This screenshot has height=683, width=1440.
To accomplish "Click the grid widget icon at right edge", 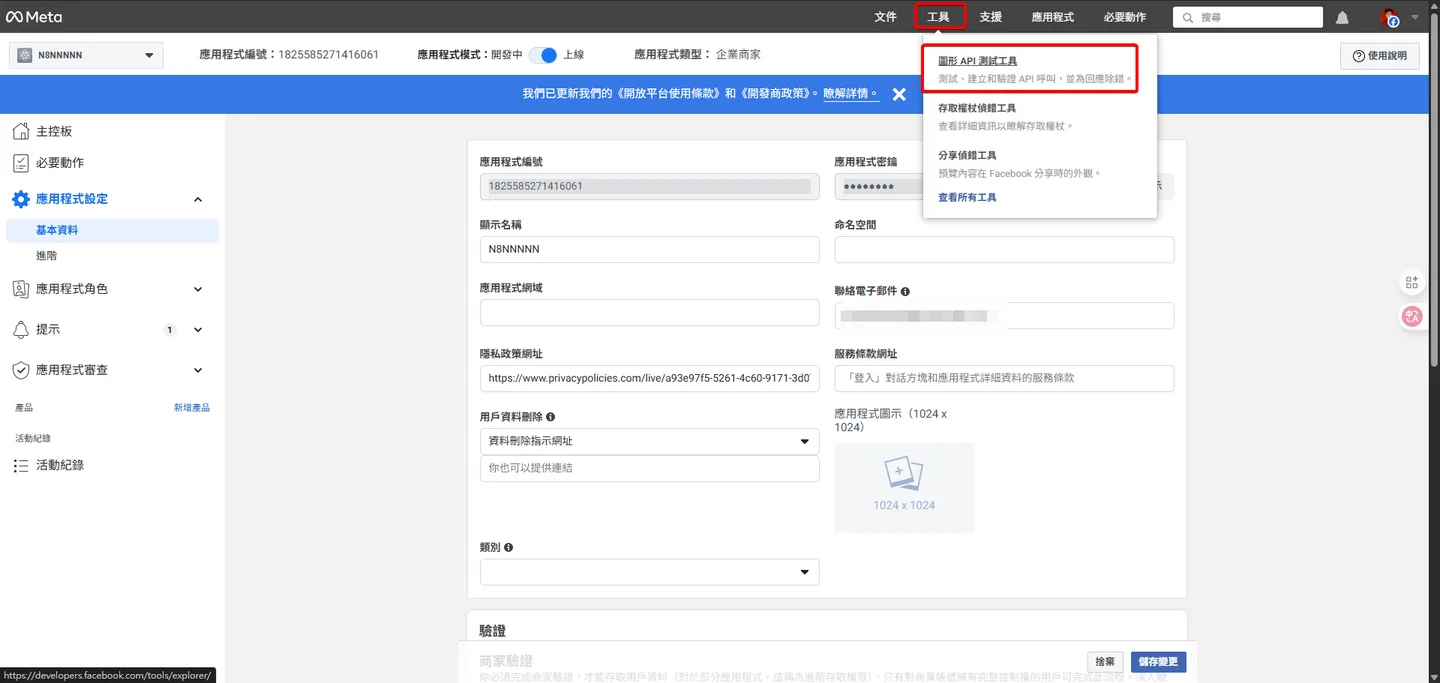I will [1412, 283].
